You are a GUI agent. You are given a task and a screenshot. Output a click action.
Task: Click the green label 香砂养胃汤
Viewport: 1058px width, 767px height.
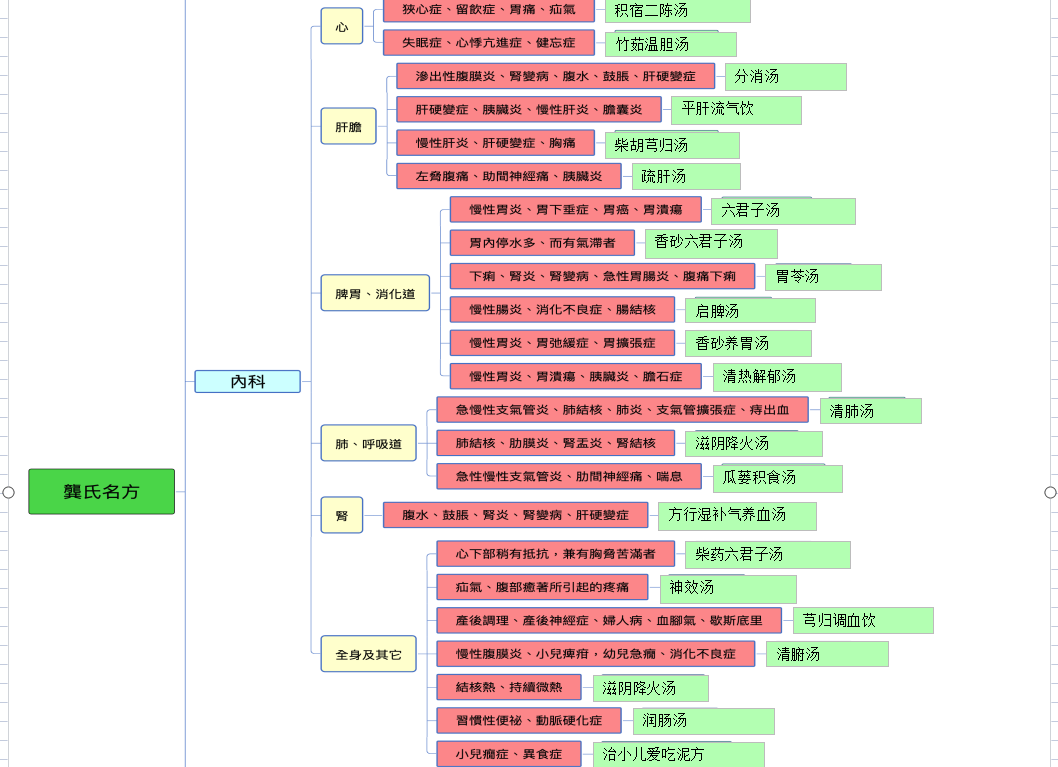point(748,343)
